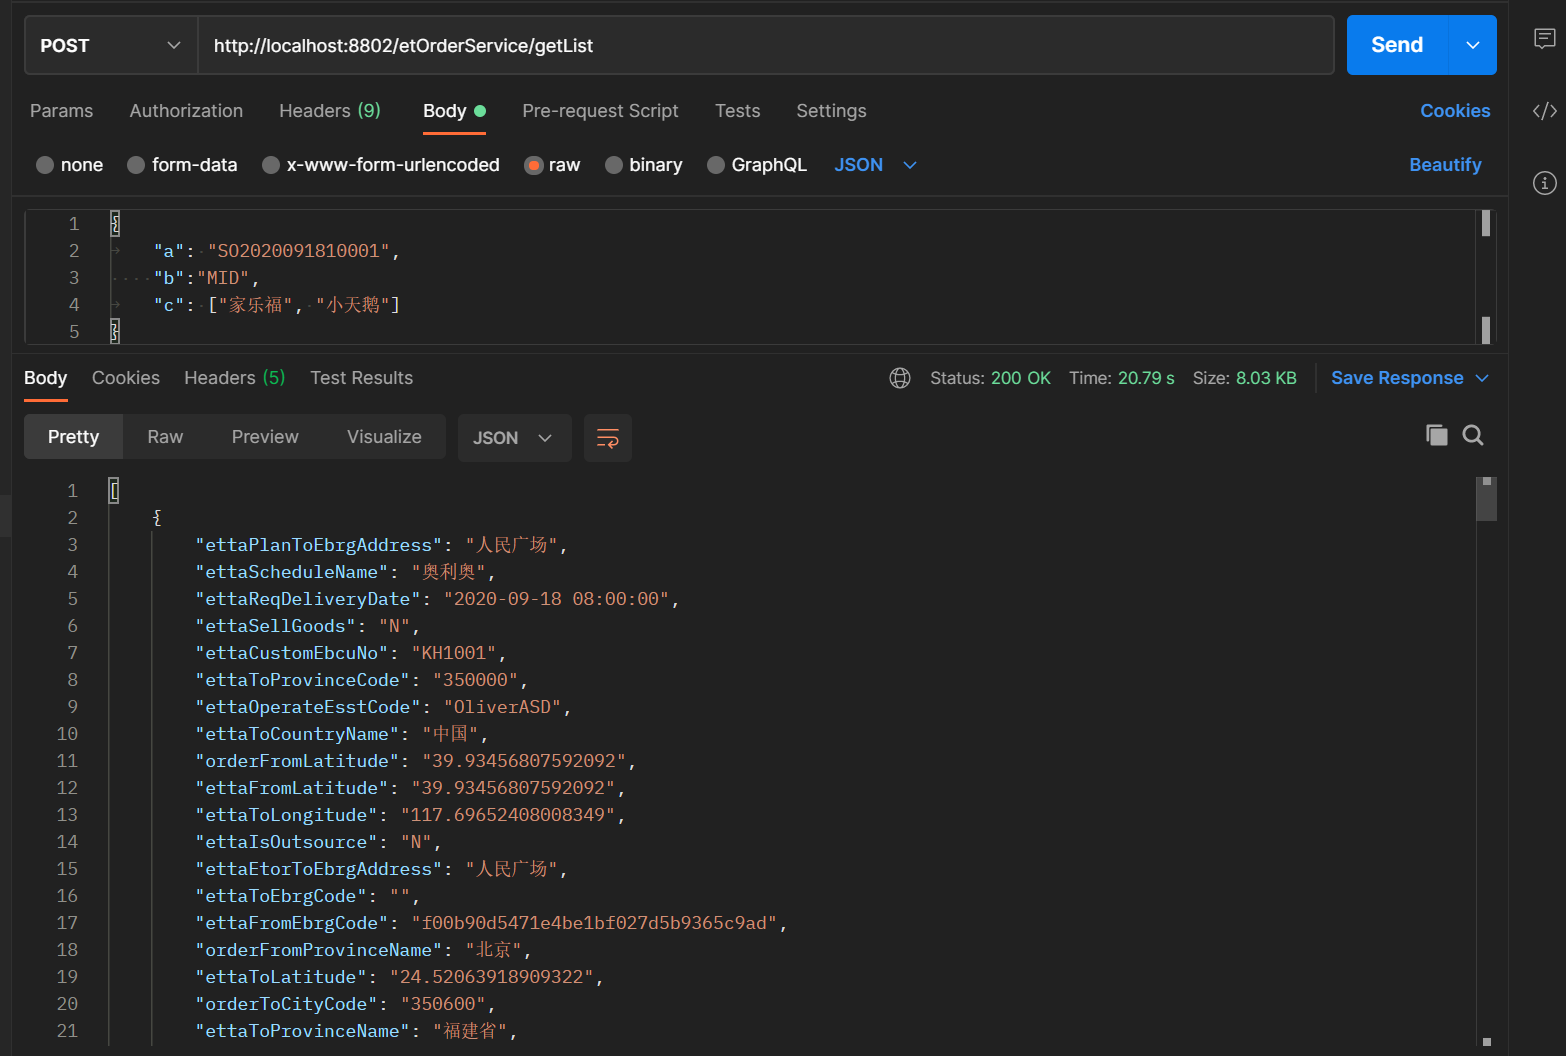Open the request info icon

coord(1545,183)
